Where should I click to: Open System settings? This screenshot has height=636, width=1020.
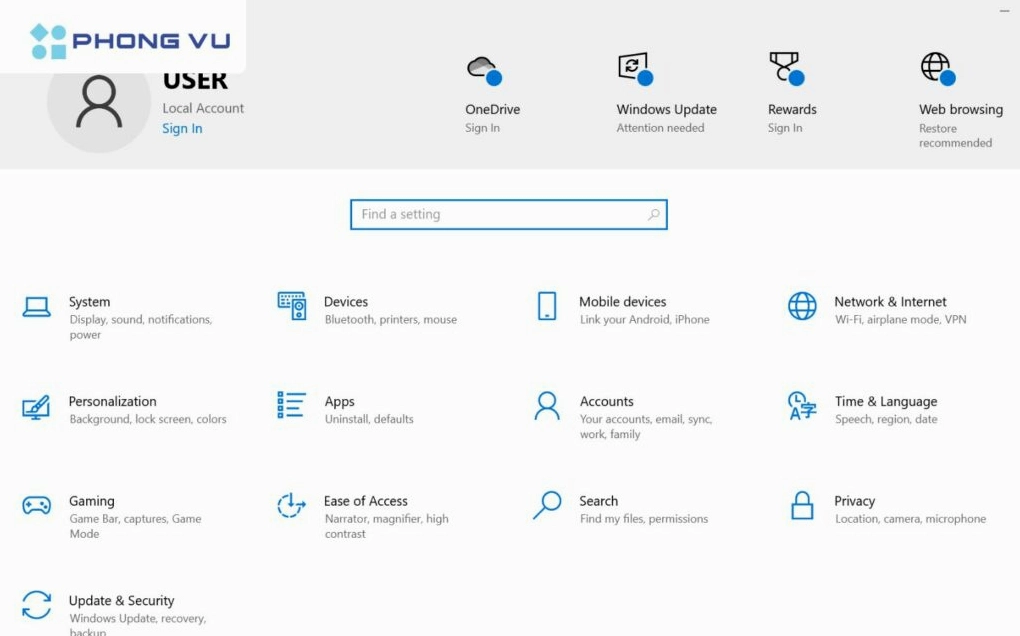110,310
